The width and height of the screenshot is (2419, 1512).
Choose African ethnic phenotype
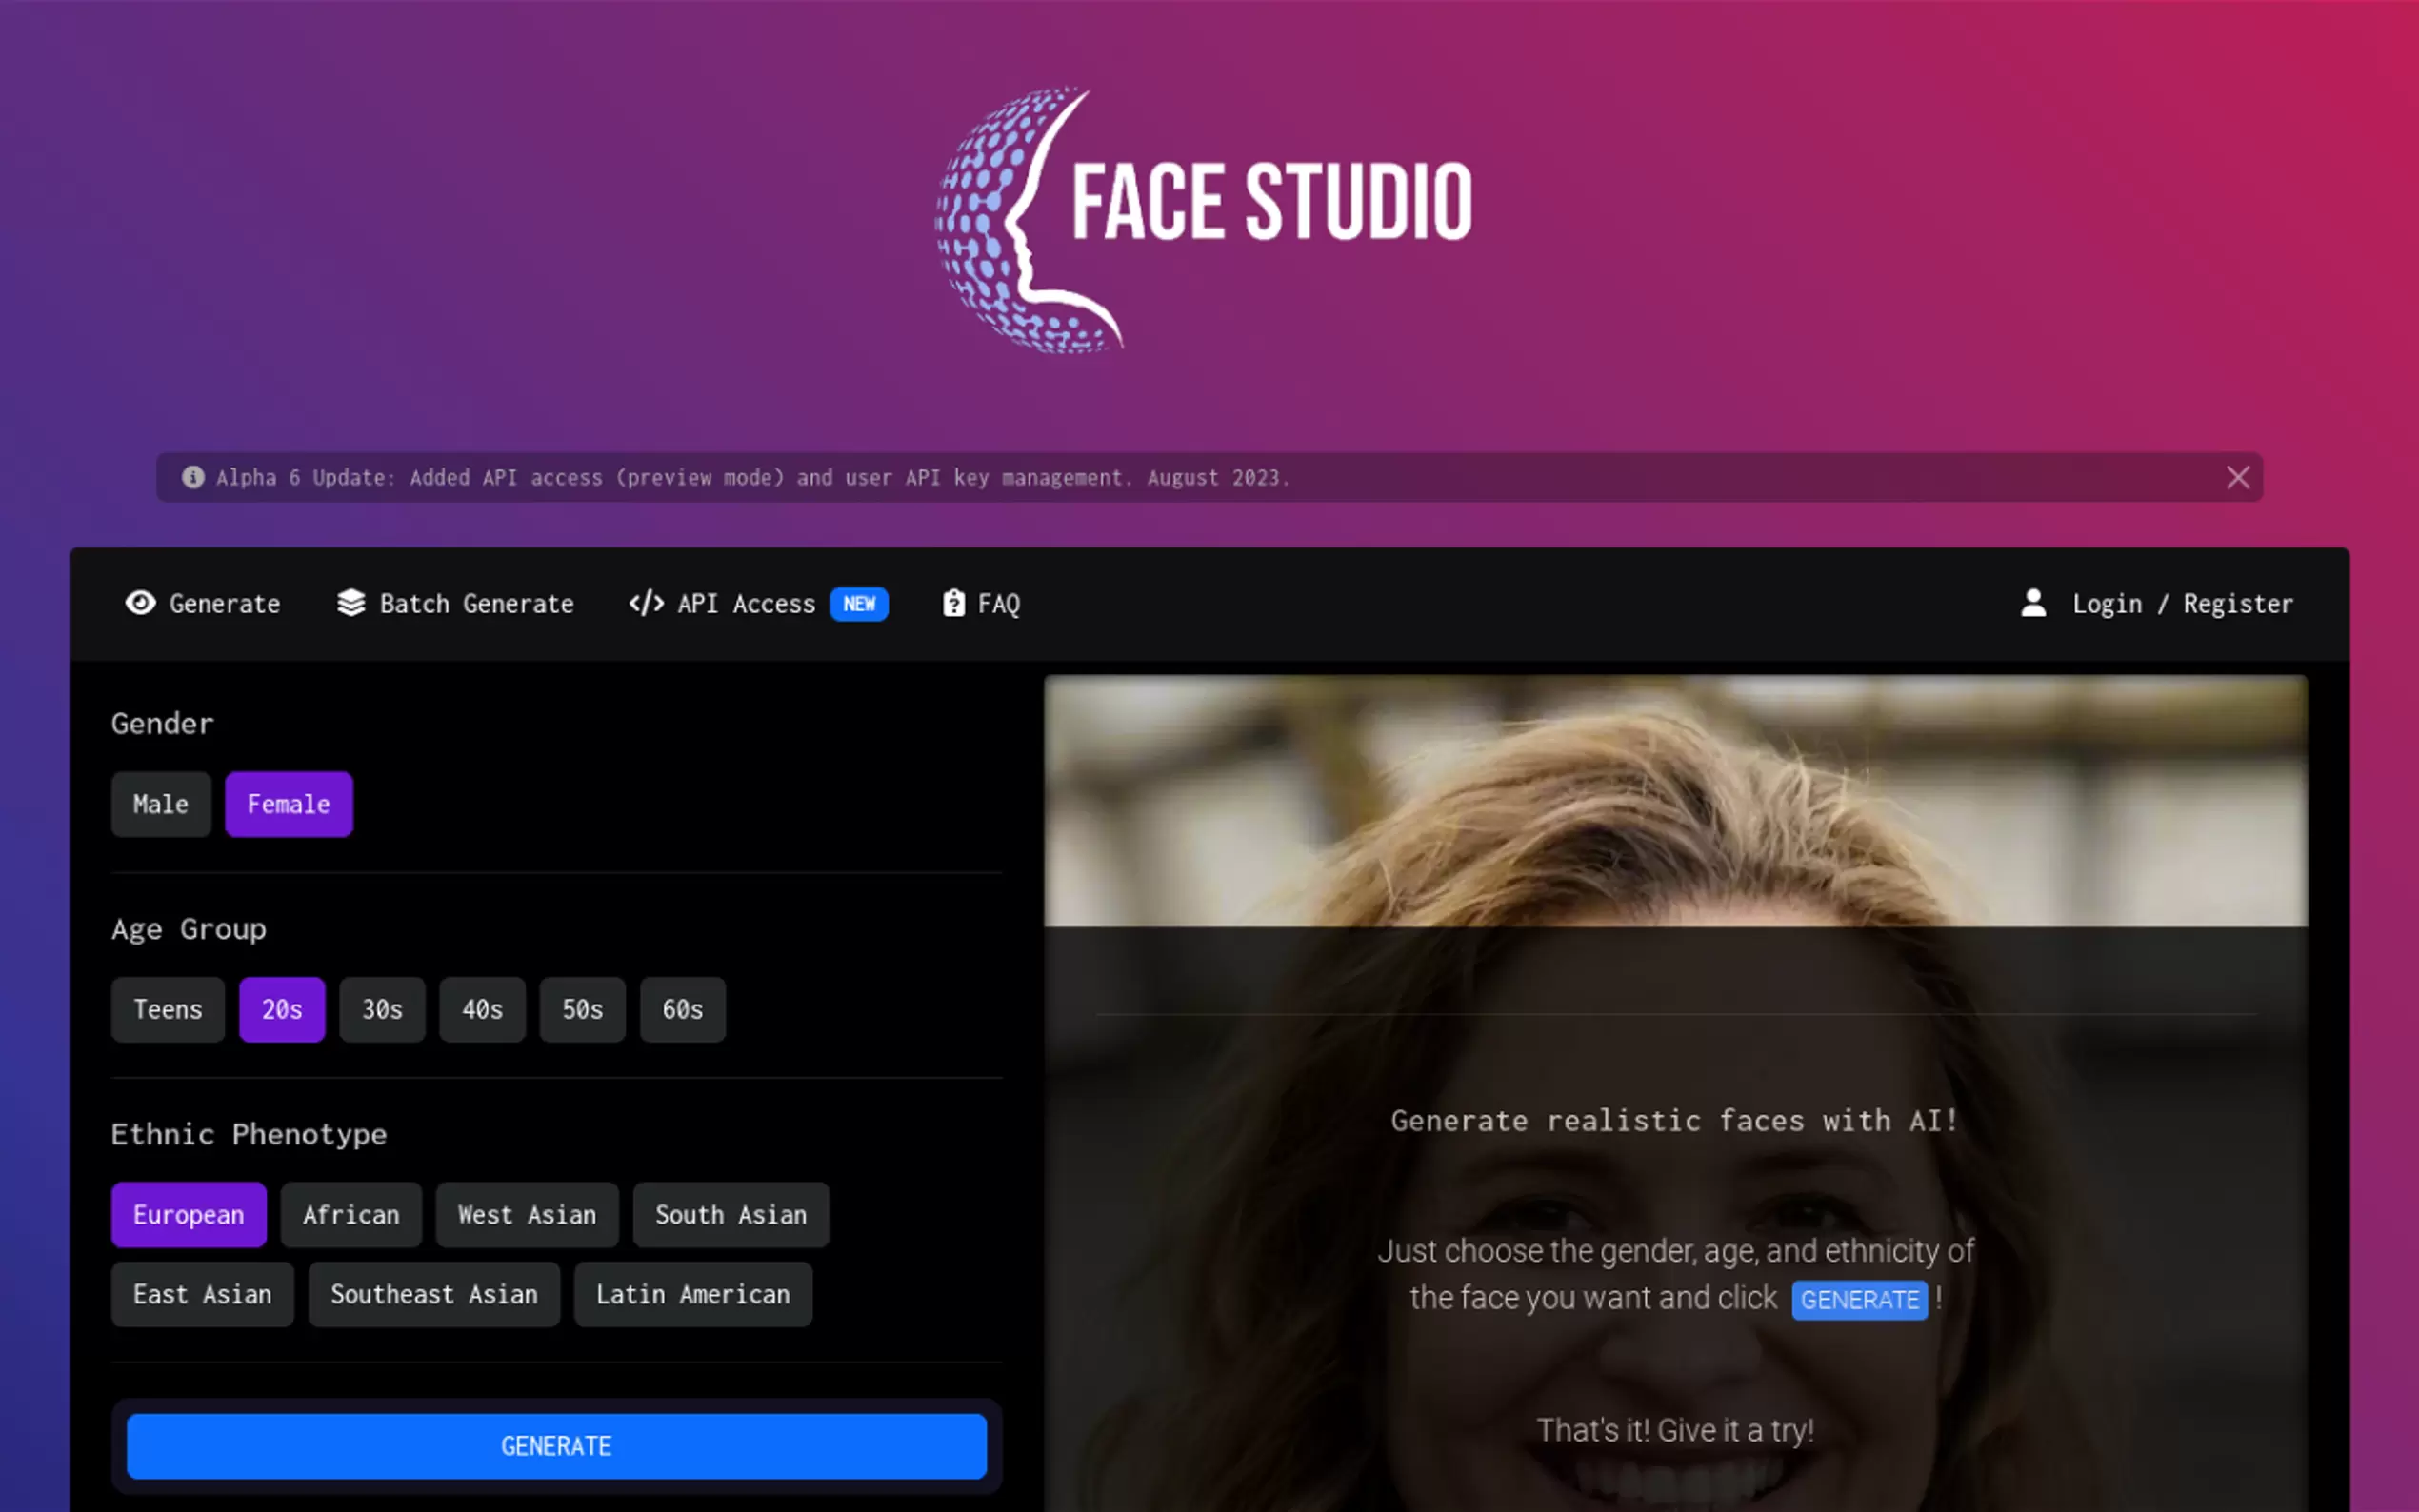pyautogui.click(x=351, y=1214)
